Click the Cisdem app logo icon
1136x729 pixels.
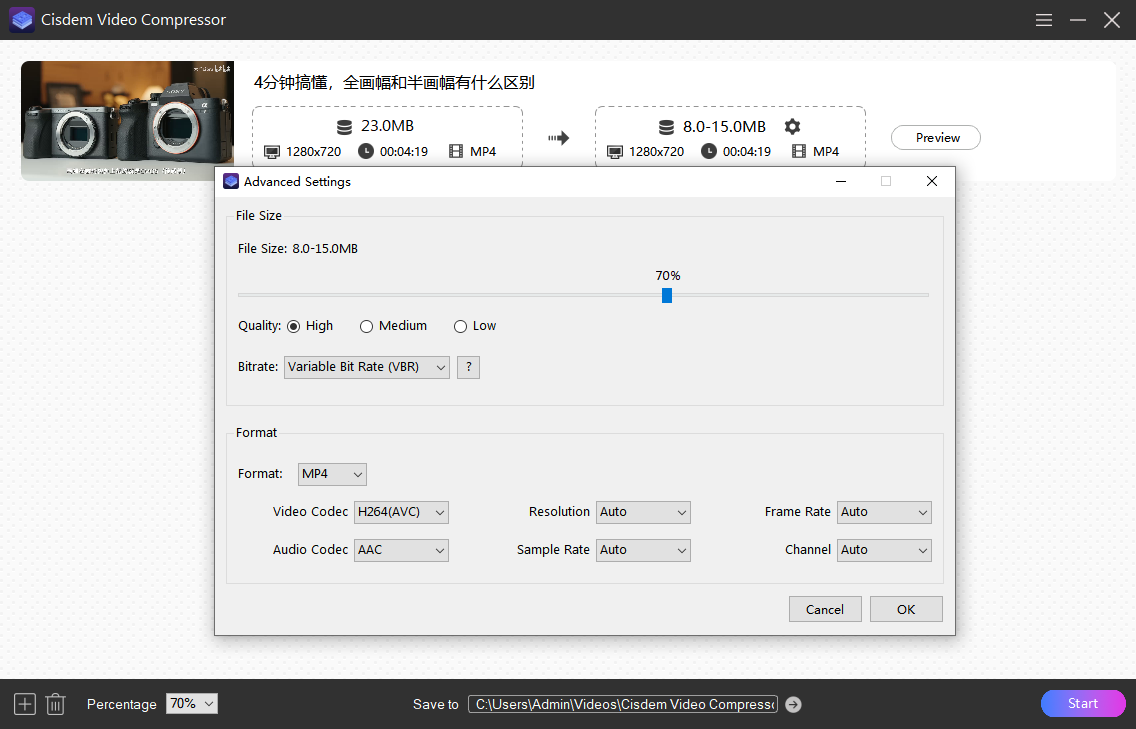click(22, 20)
